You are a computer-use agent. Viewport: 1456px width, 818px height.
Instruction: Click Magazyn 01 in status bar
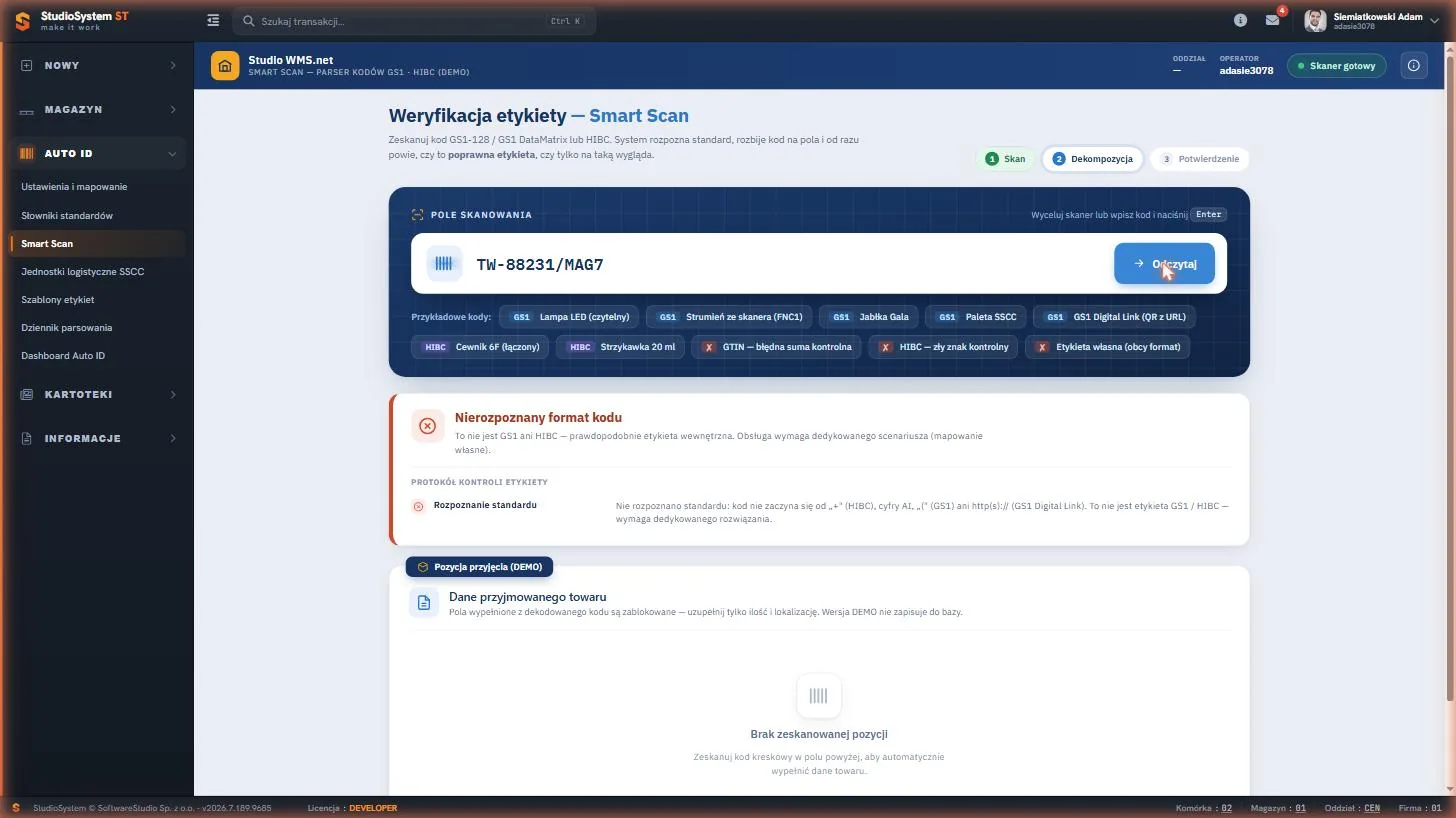tap(1278, 808)
